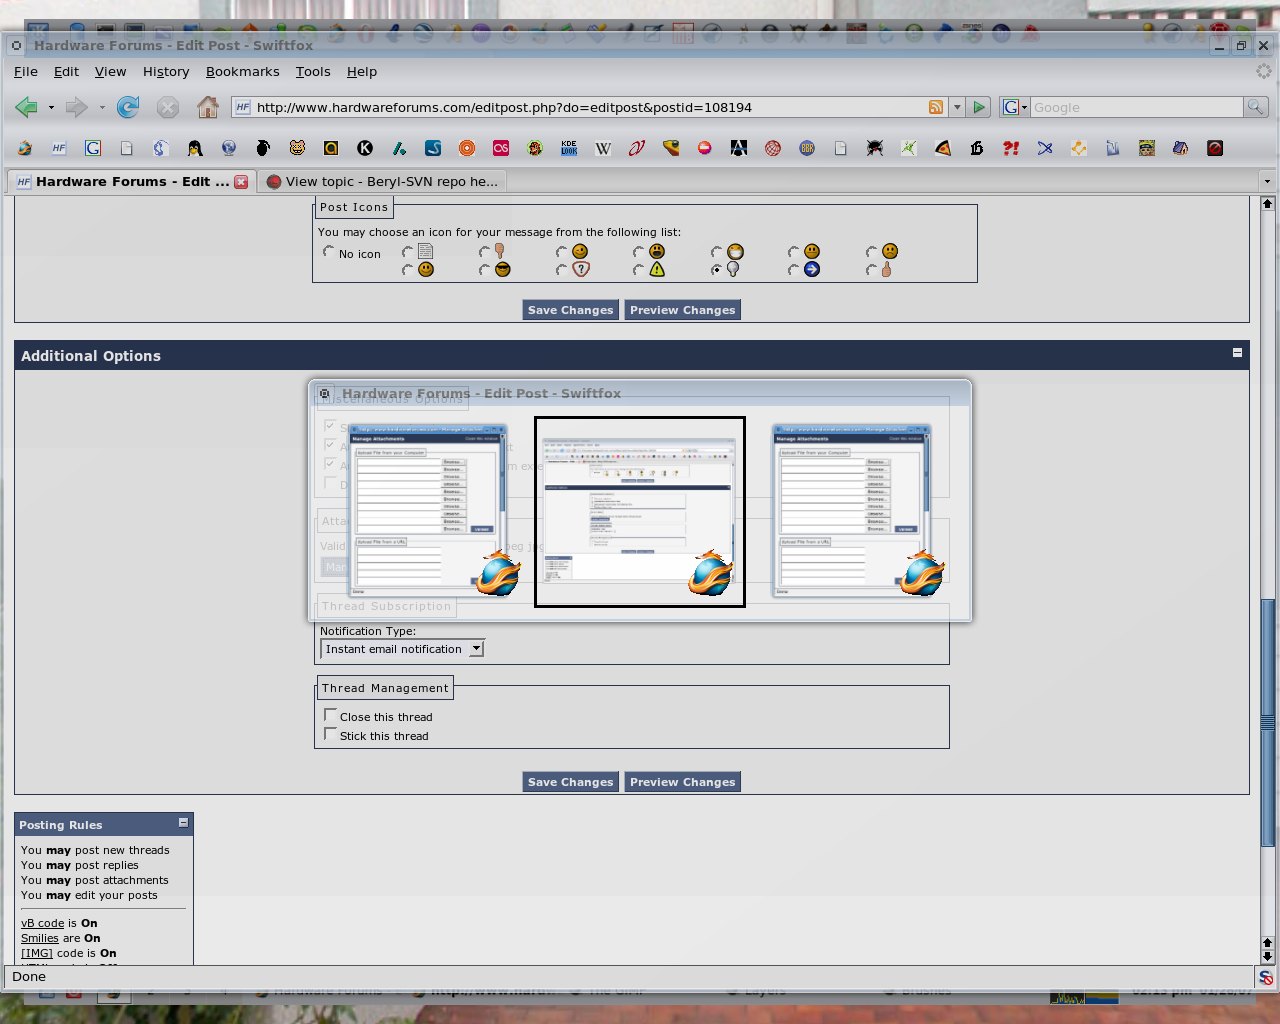Image resolution: width=1280 pixels, height=1024 pixels.
Task: Open the vB code link
Action: (x=42, y=923)
